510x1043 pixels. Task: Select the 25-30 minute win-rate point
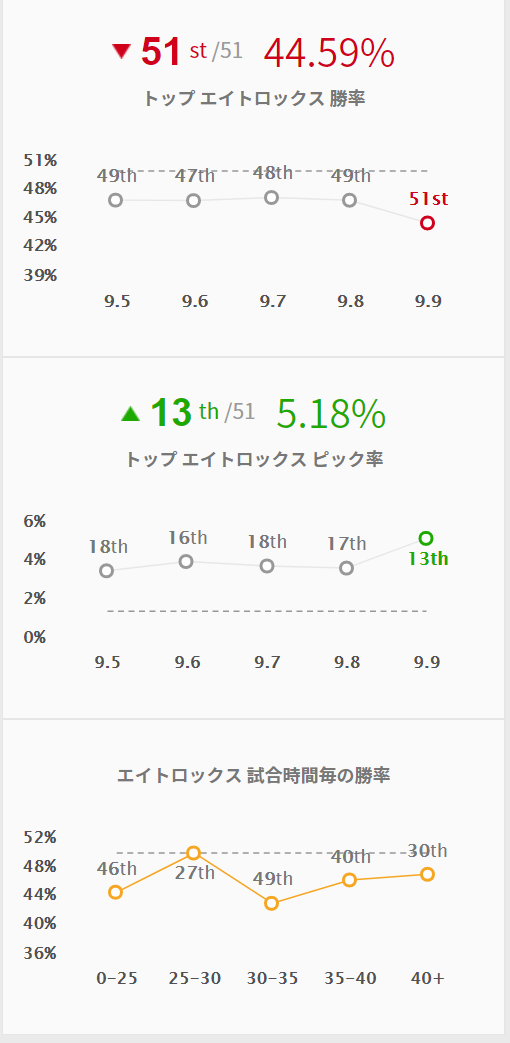click(x=193, y=853)
